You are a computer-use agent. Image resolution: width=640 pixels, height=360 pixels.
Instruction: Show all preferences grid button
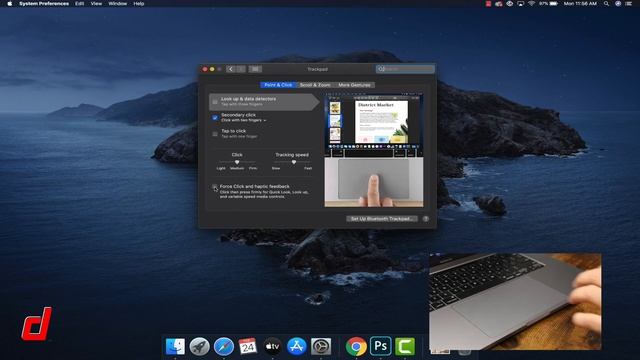(255, 69)
